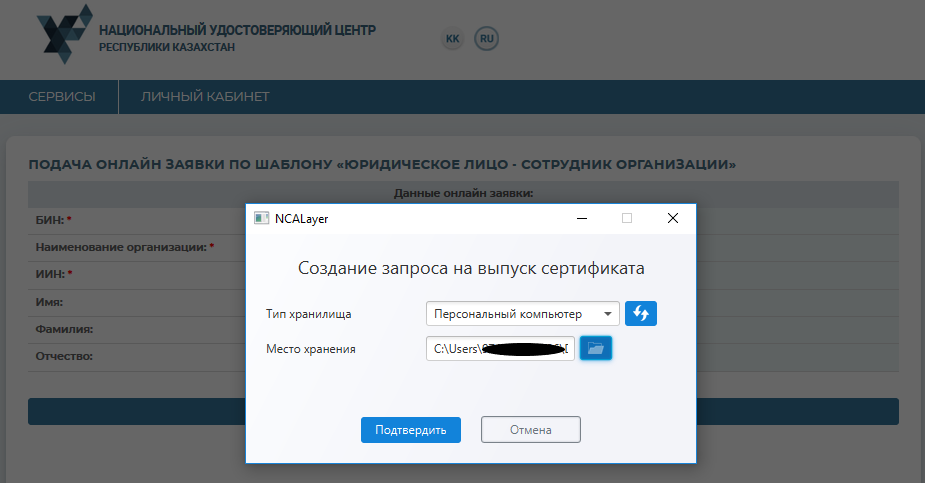Click the National Certification Center logo

coord(63,39)
